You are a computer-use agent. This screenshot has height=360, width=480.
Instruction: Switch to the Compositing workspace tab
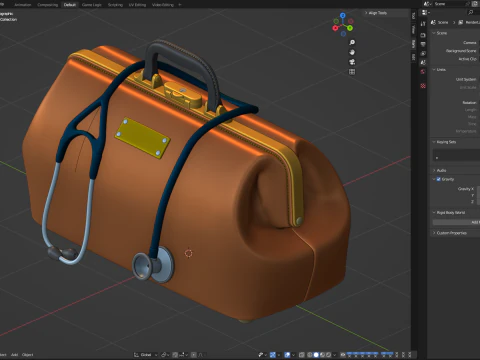pyautogui.click(x=47, y=5)
